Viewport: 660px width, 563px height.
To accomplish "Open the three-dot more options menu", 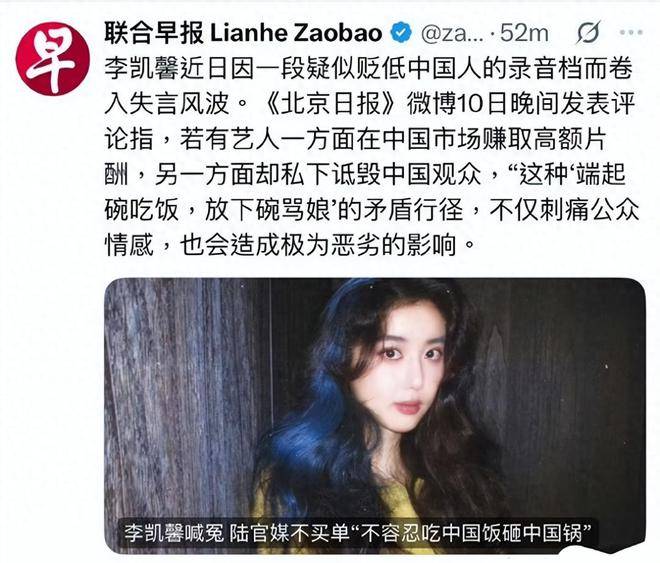I will click(x=632, y=32).
